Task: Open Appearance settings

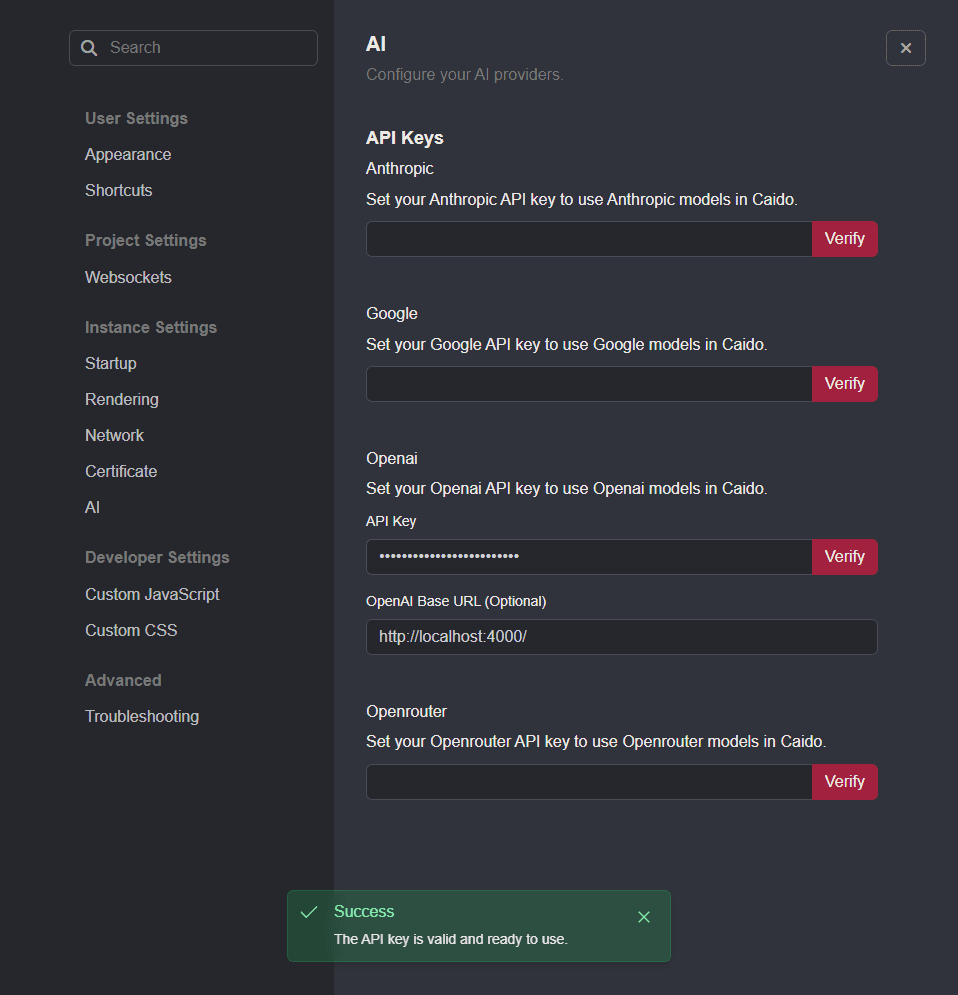Action: pos(128,154)
